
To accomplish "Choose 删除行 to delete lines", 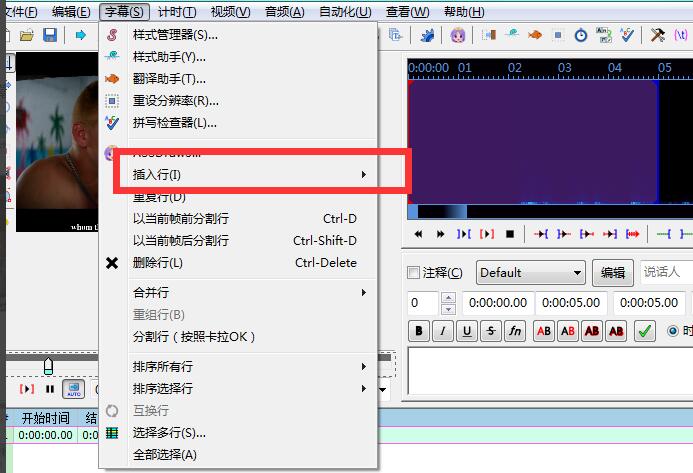I will point(239,263).
